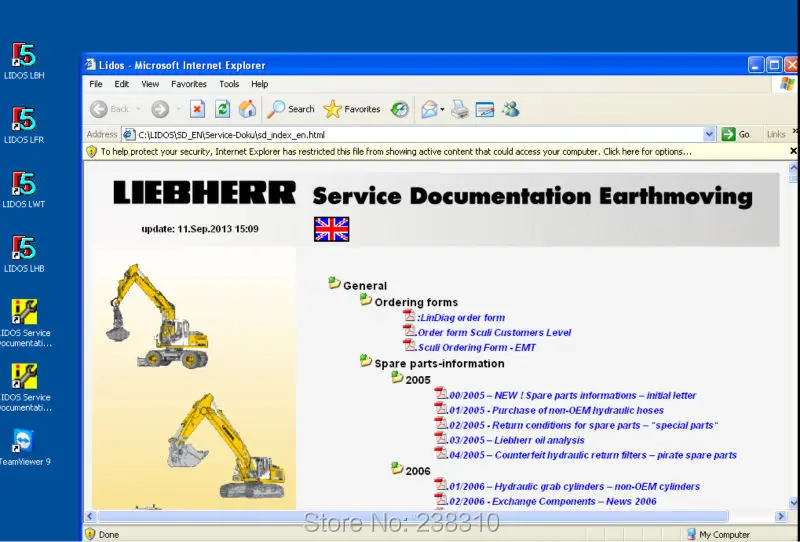The height and width of the screenshot is (542, 800).
Task: Open the Back button history dropdown arrow
Action: coord(138,109)
